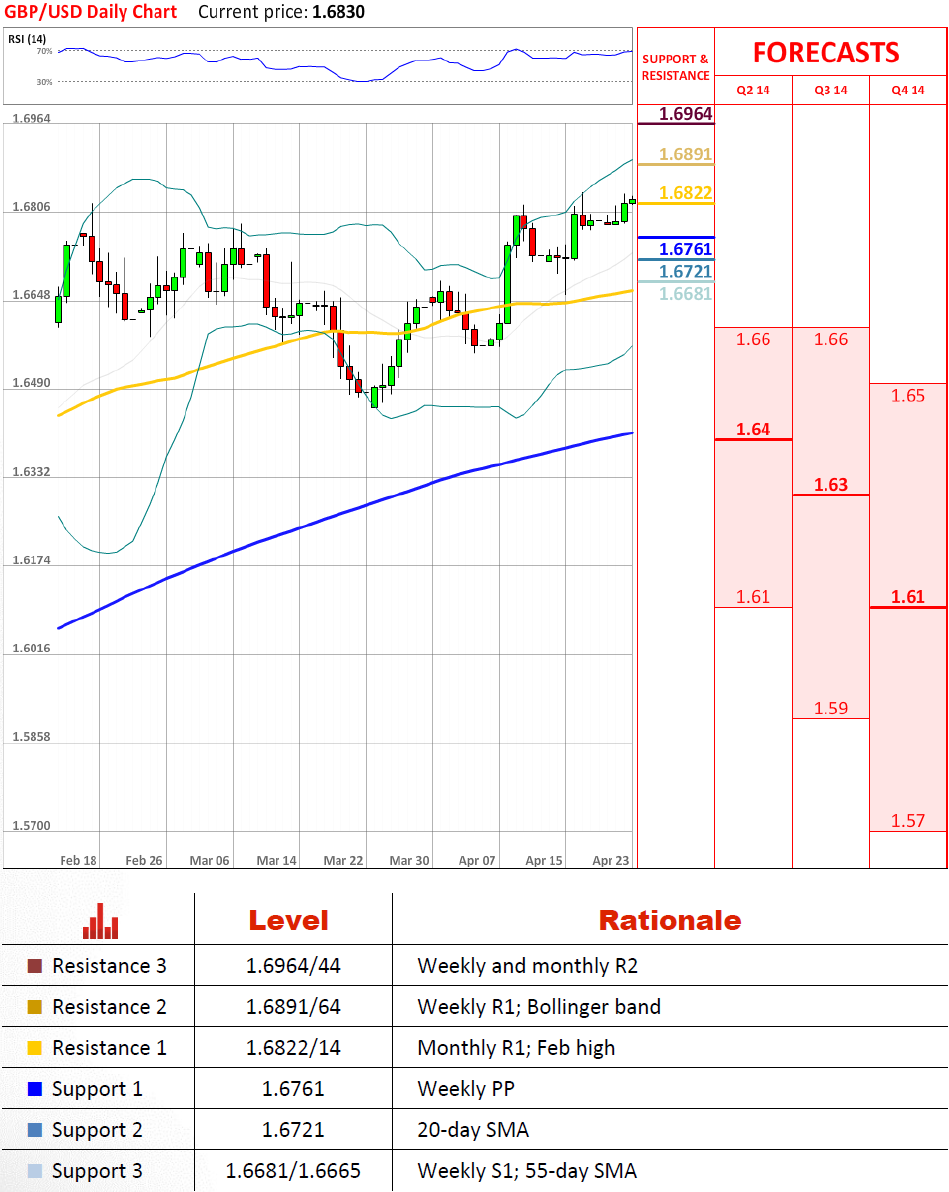Click the 1.6891 resistance level marker

coord(685,154)
